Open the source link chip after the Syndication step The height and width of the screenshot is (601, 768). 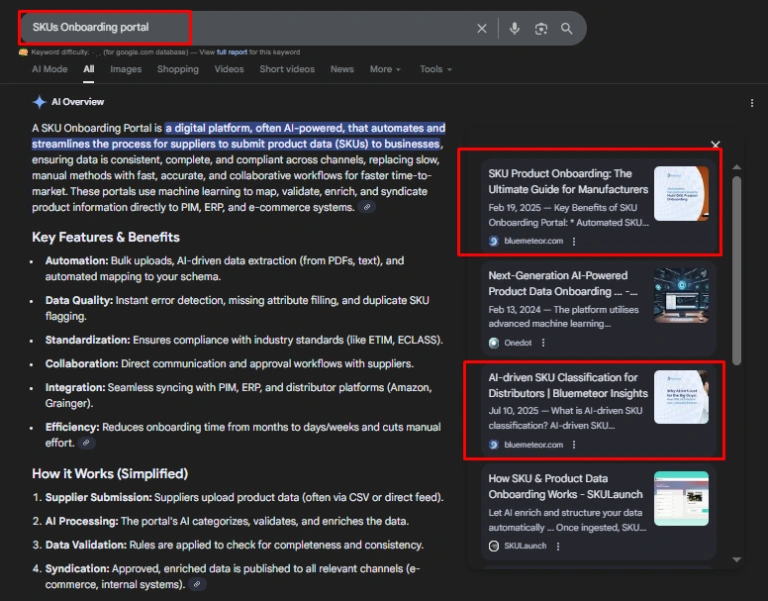197,584
